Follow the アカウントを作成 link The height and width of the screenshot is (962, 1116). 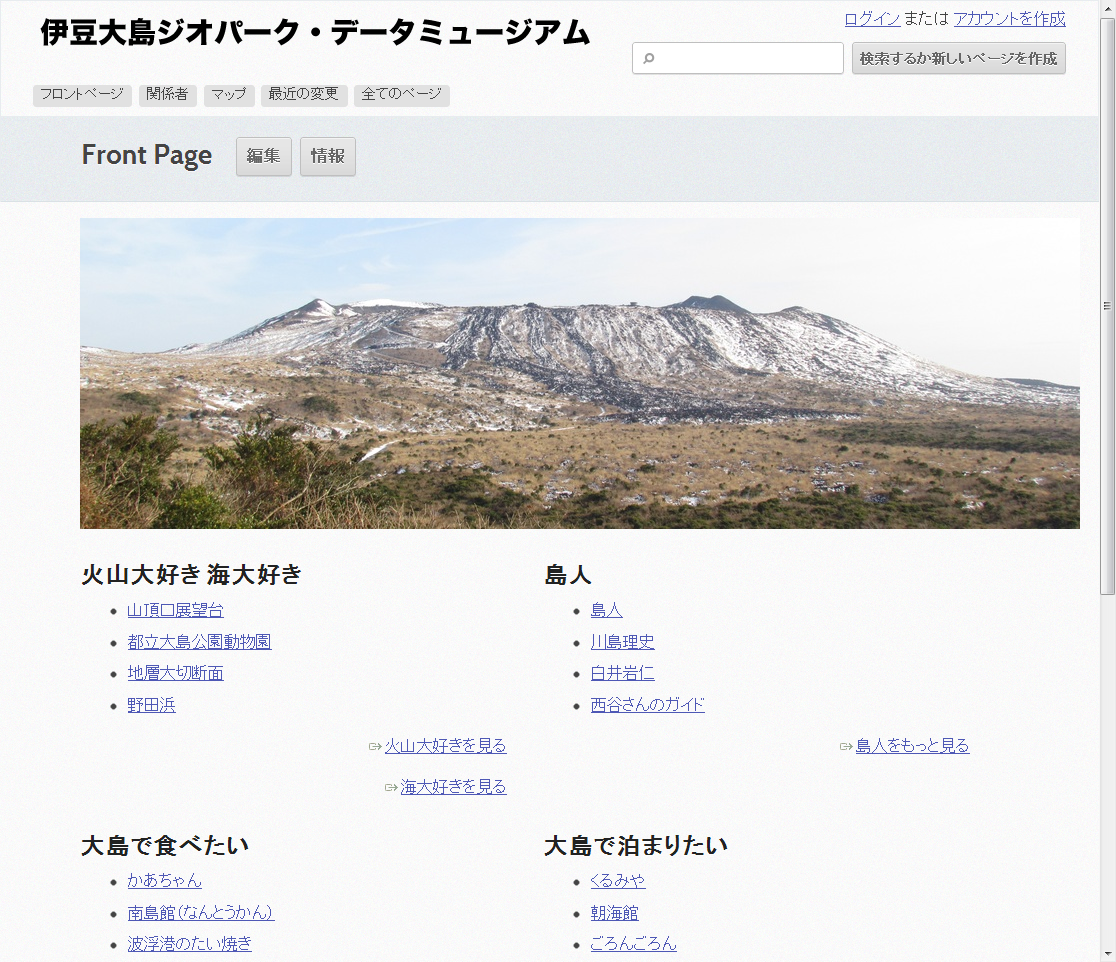pos(1009,19)
